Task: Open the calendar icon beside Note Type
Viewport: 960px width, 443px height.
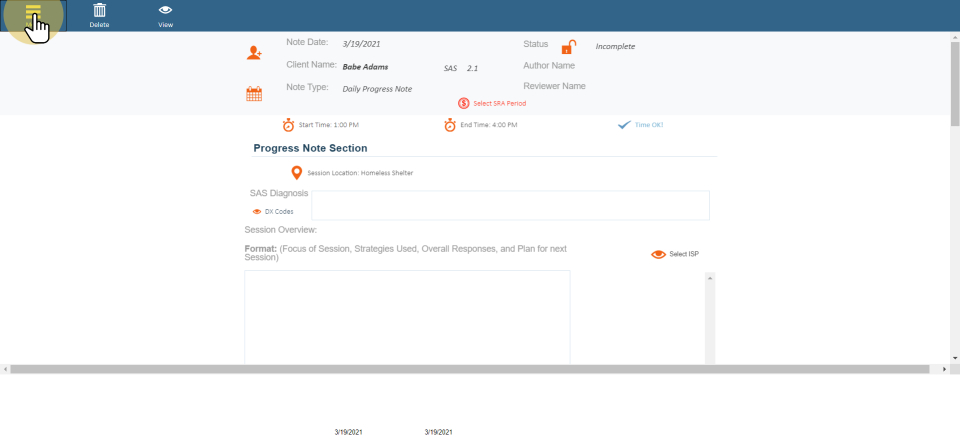Action: 254,94
